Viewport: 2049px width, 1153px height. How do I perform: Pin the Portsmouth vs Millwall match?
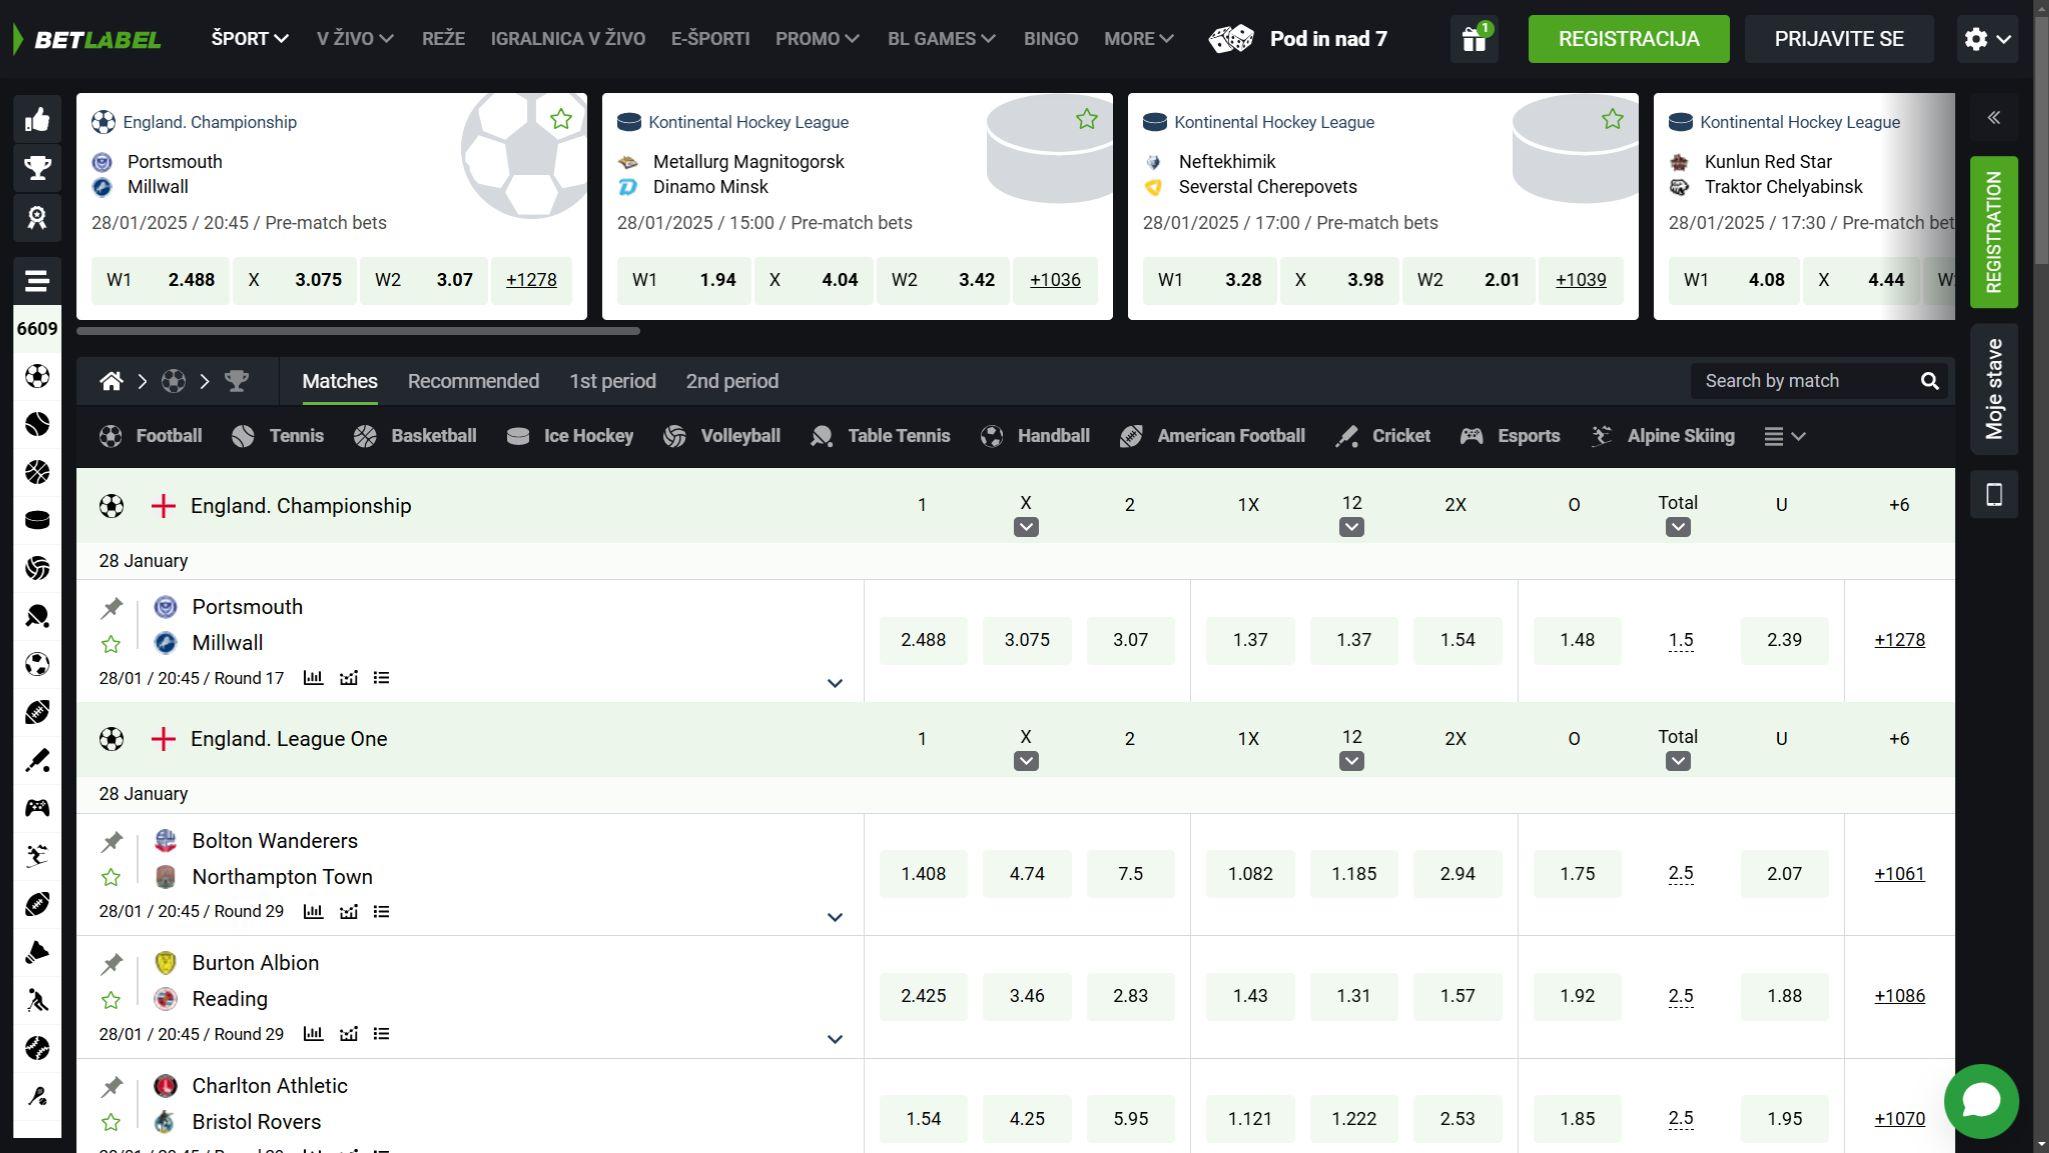111,607
